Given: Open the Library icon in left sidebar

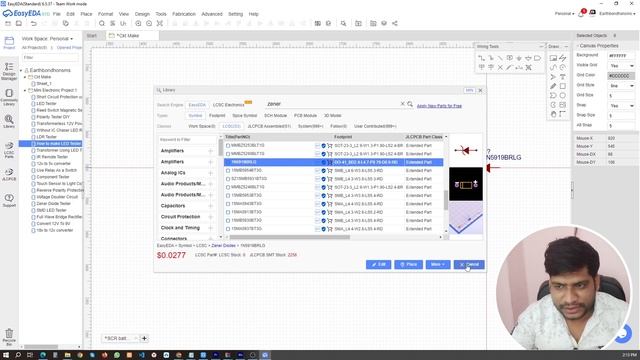Looking at the screenshot, I should tap(9, 121).
